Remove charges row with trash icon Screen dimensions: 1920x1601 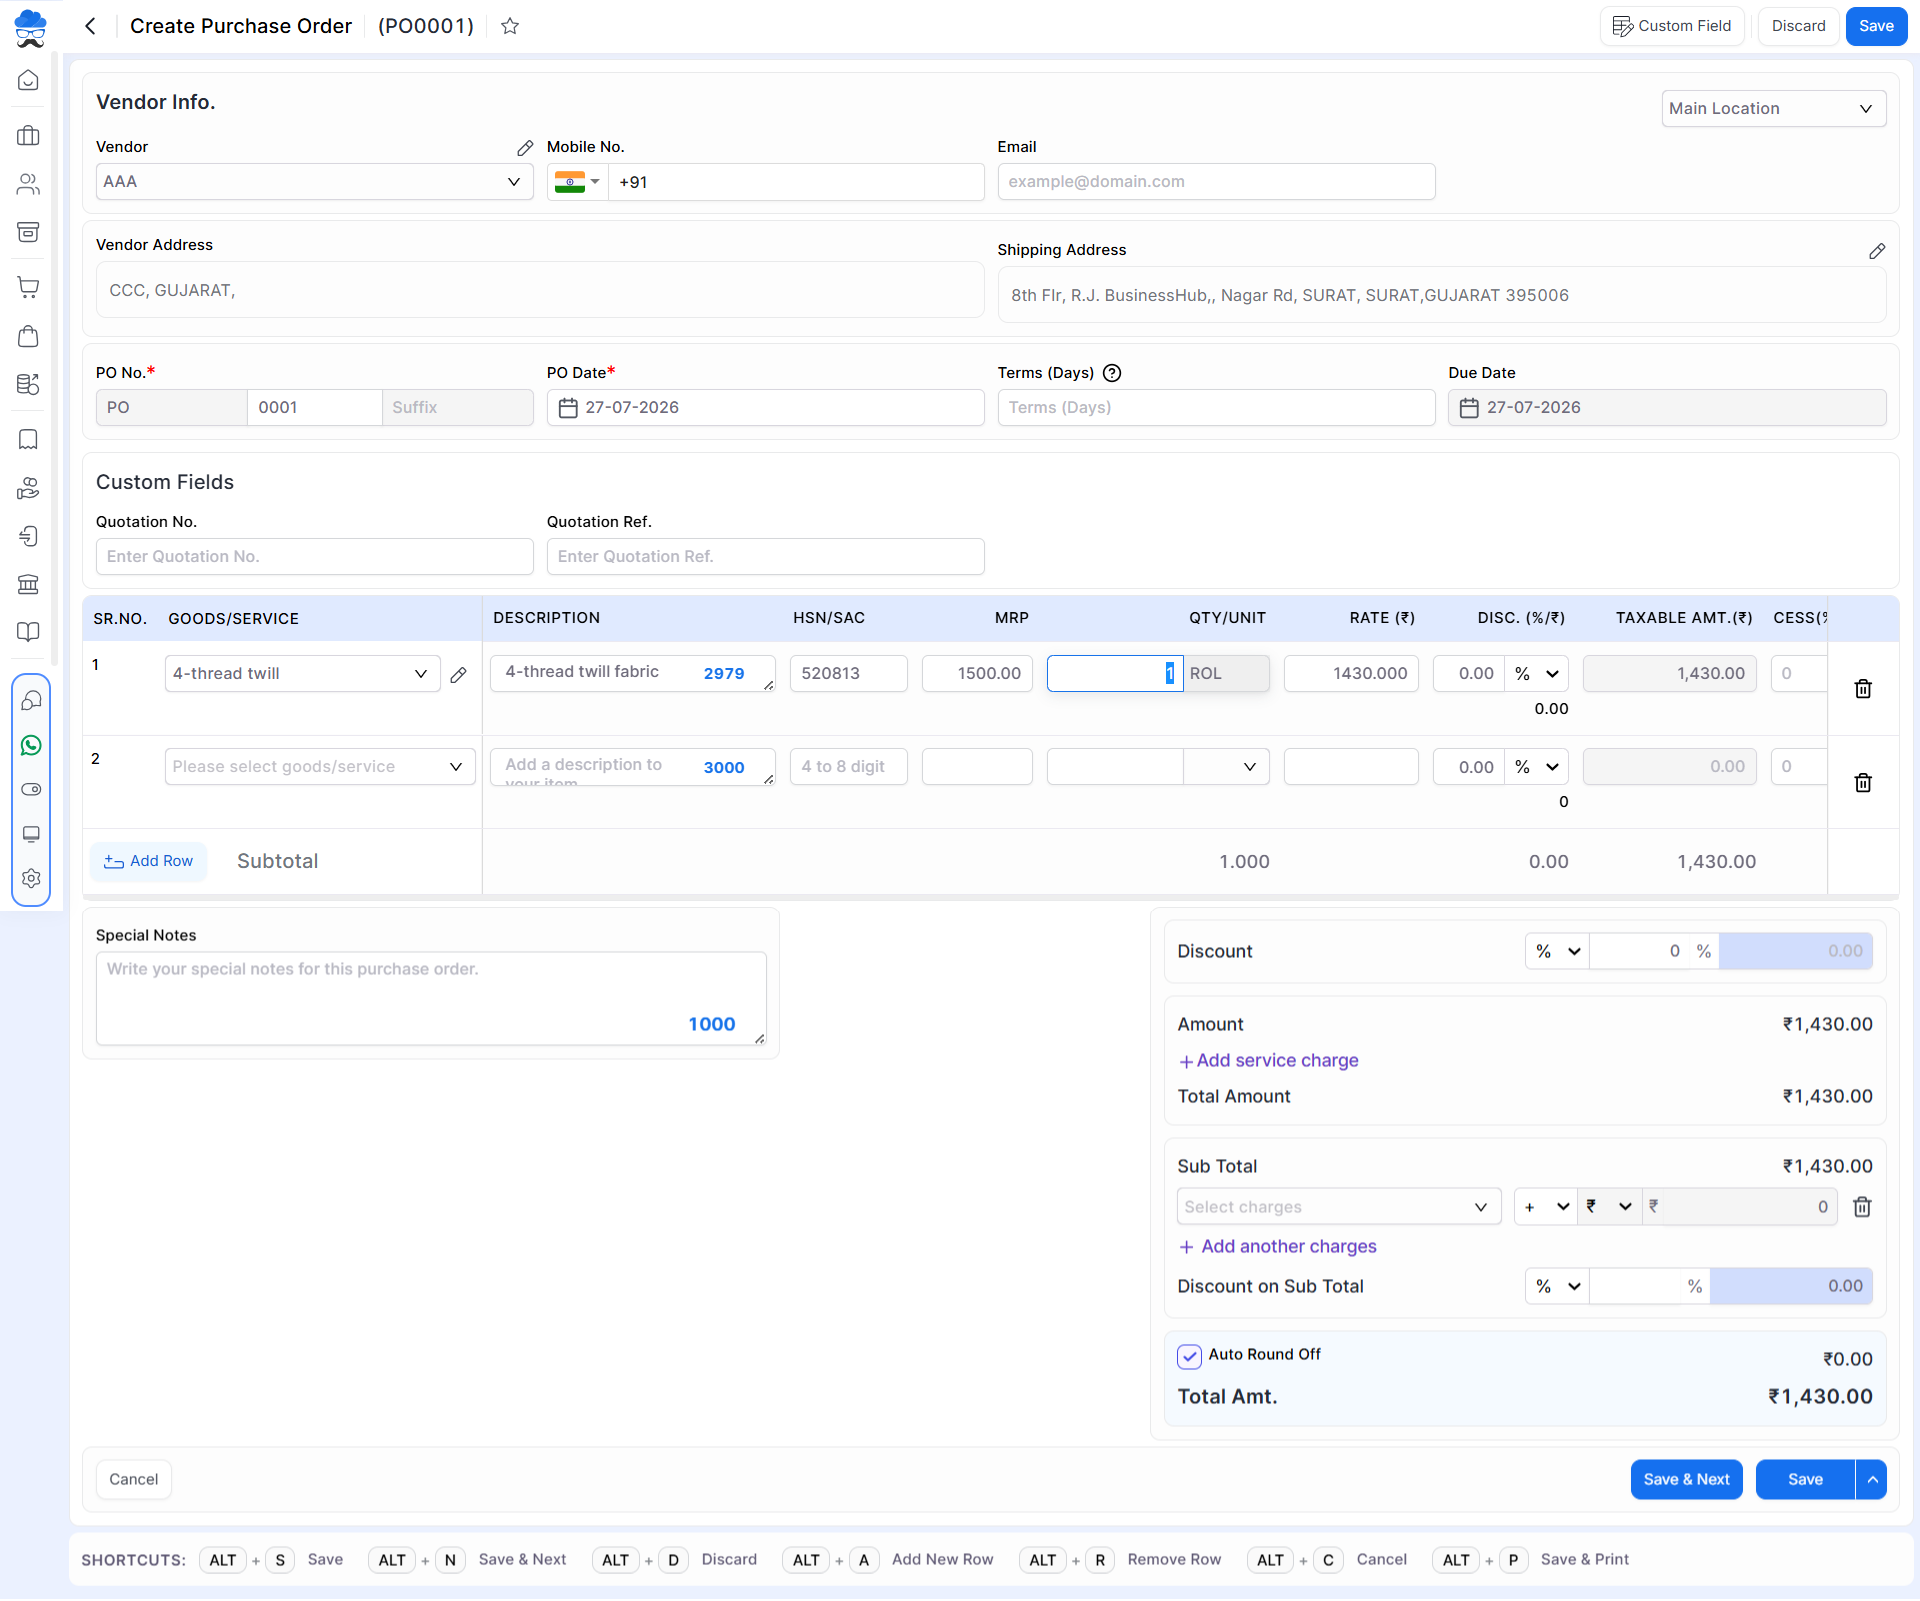click(x=1862, y=1207)
